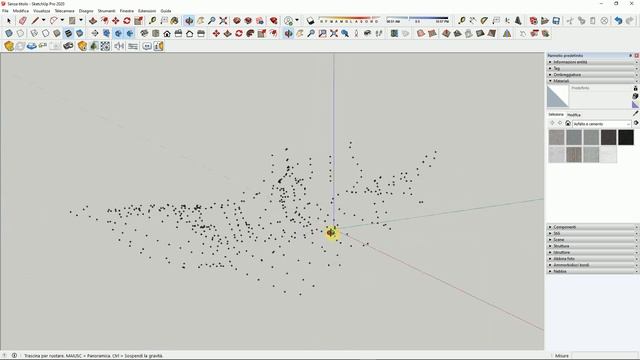Expand the Componenti panel

click(x=593, y=227)
